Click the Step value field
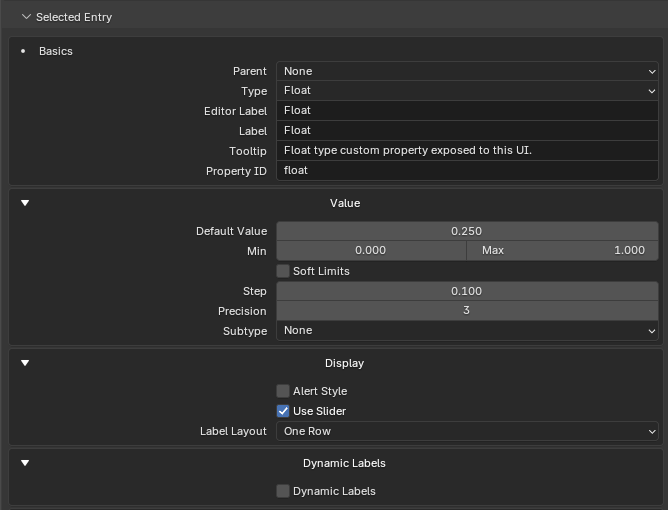 coord(467,291)
